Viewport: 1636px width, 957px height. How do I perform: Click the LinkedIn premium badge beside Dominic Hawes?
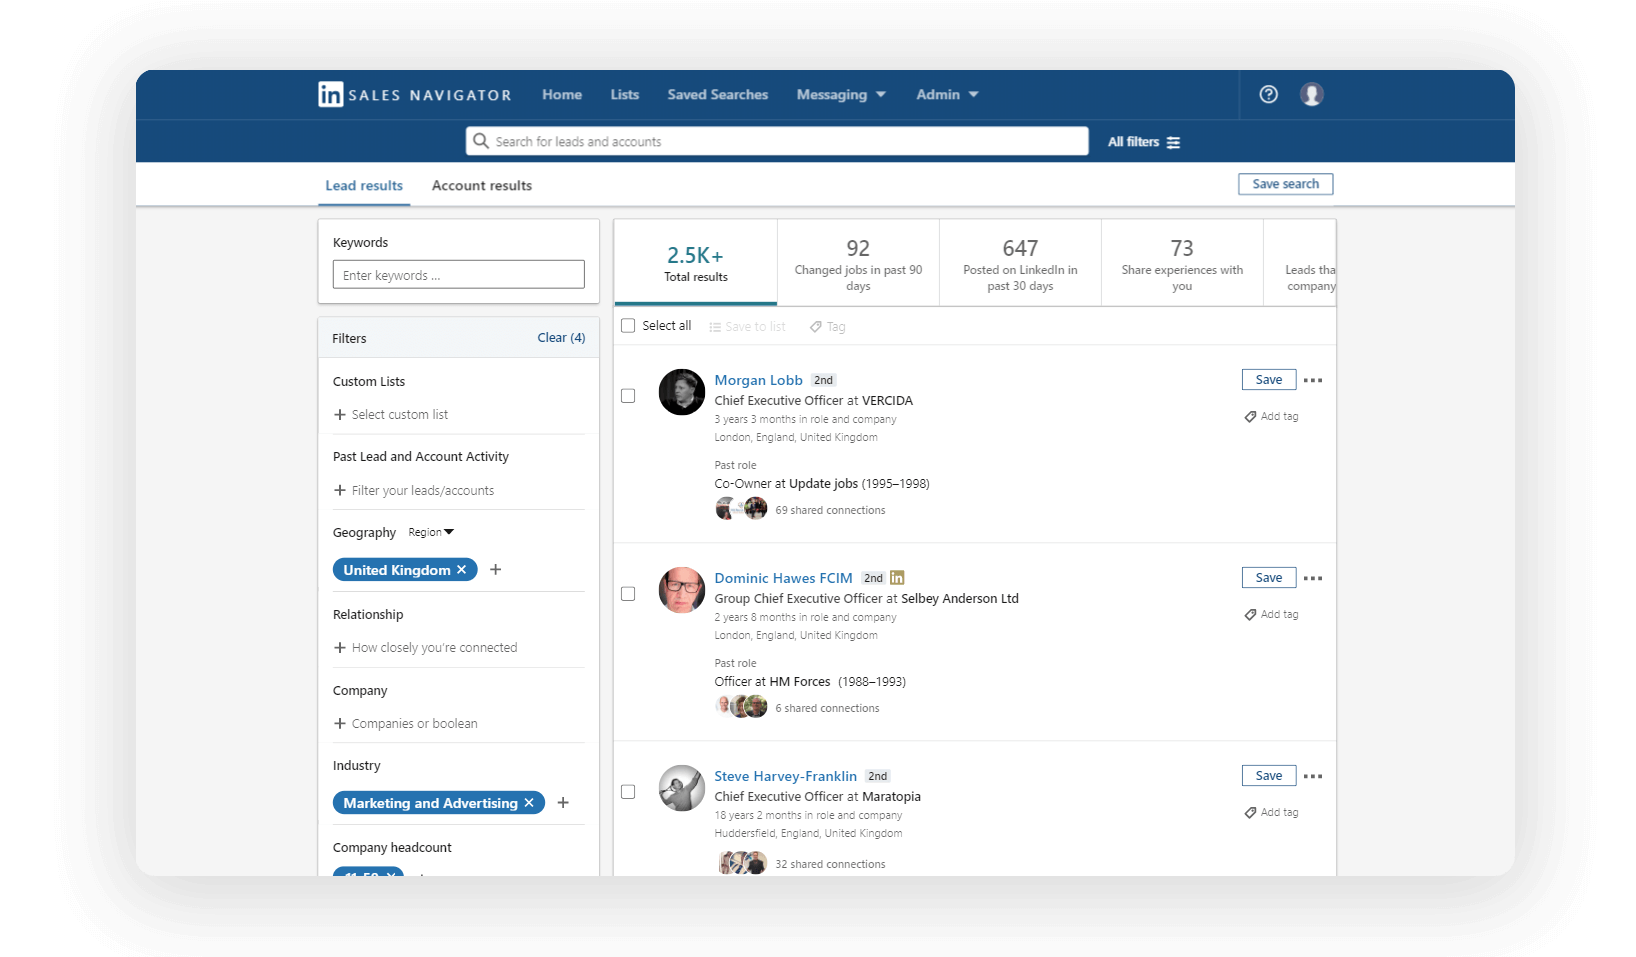pos(897,578)
